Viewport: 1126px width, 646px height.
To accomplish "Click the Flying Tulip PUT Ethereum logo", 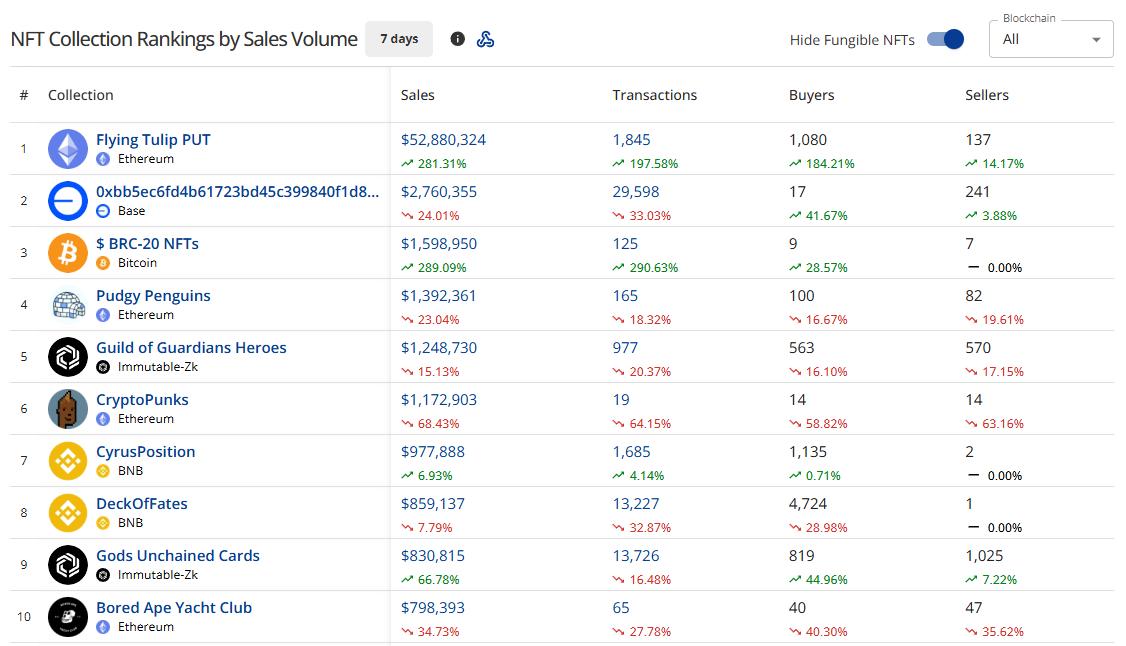I will [x=68, y=149].
